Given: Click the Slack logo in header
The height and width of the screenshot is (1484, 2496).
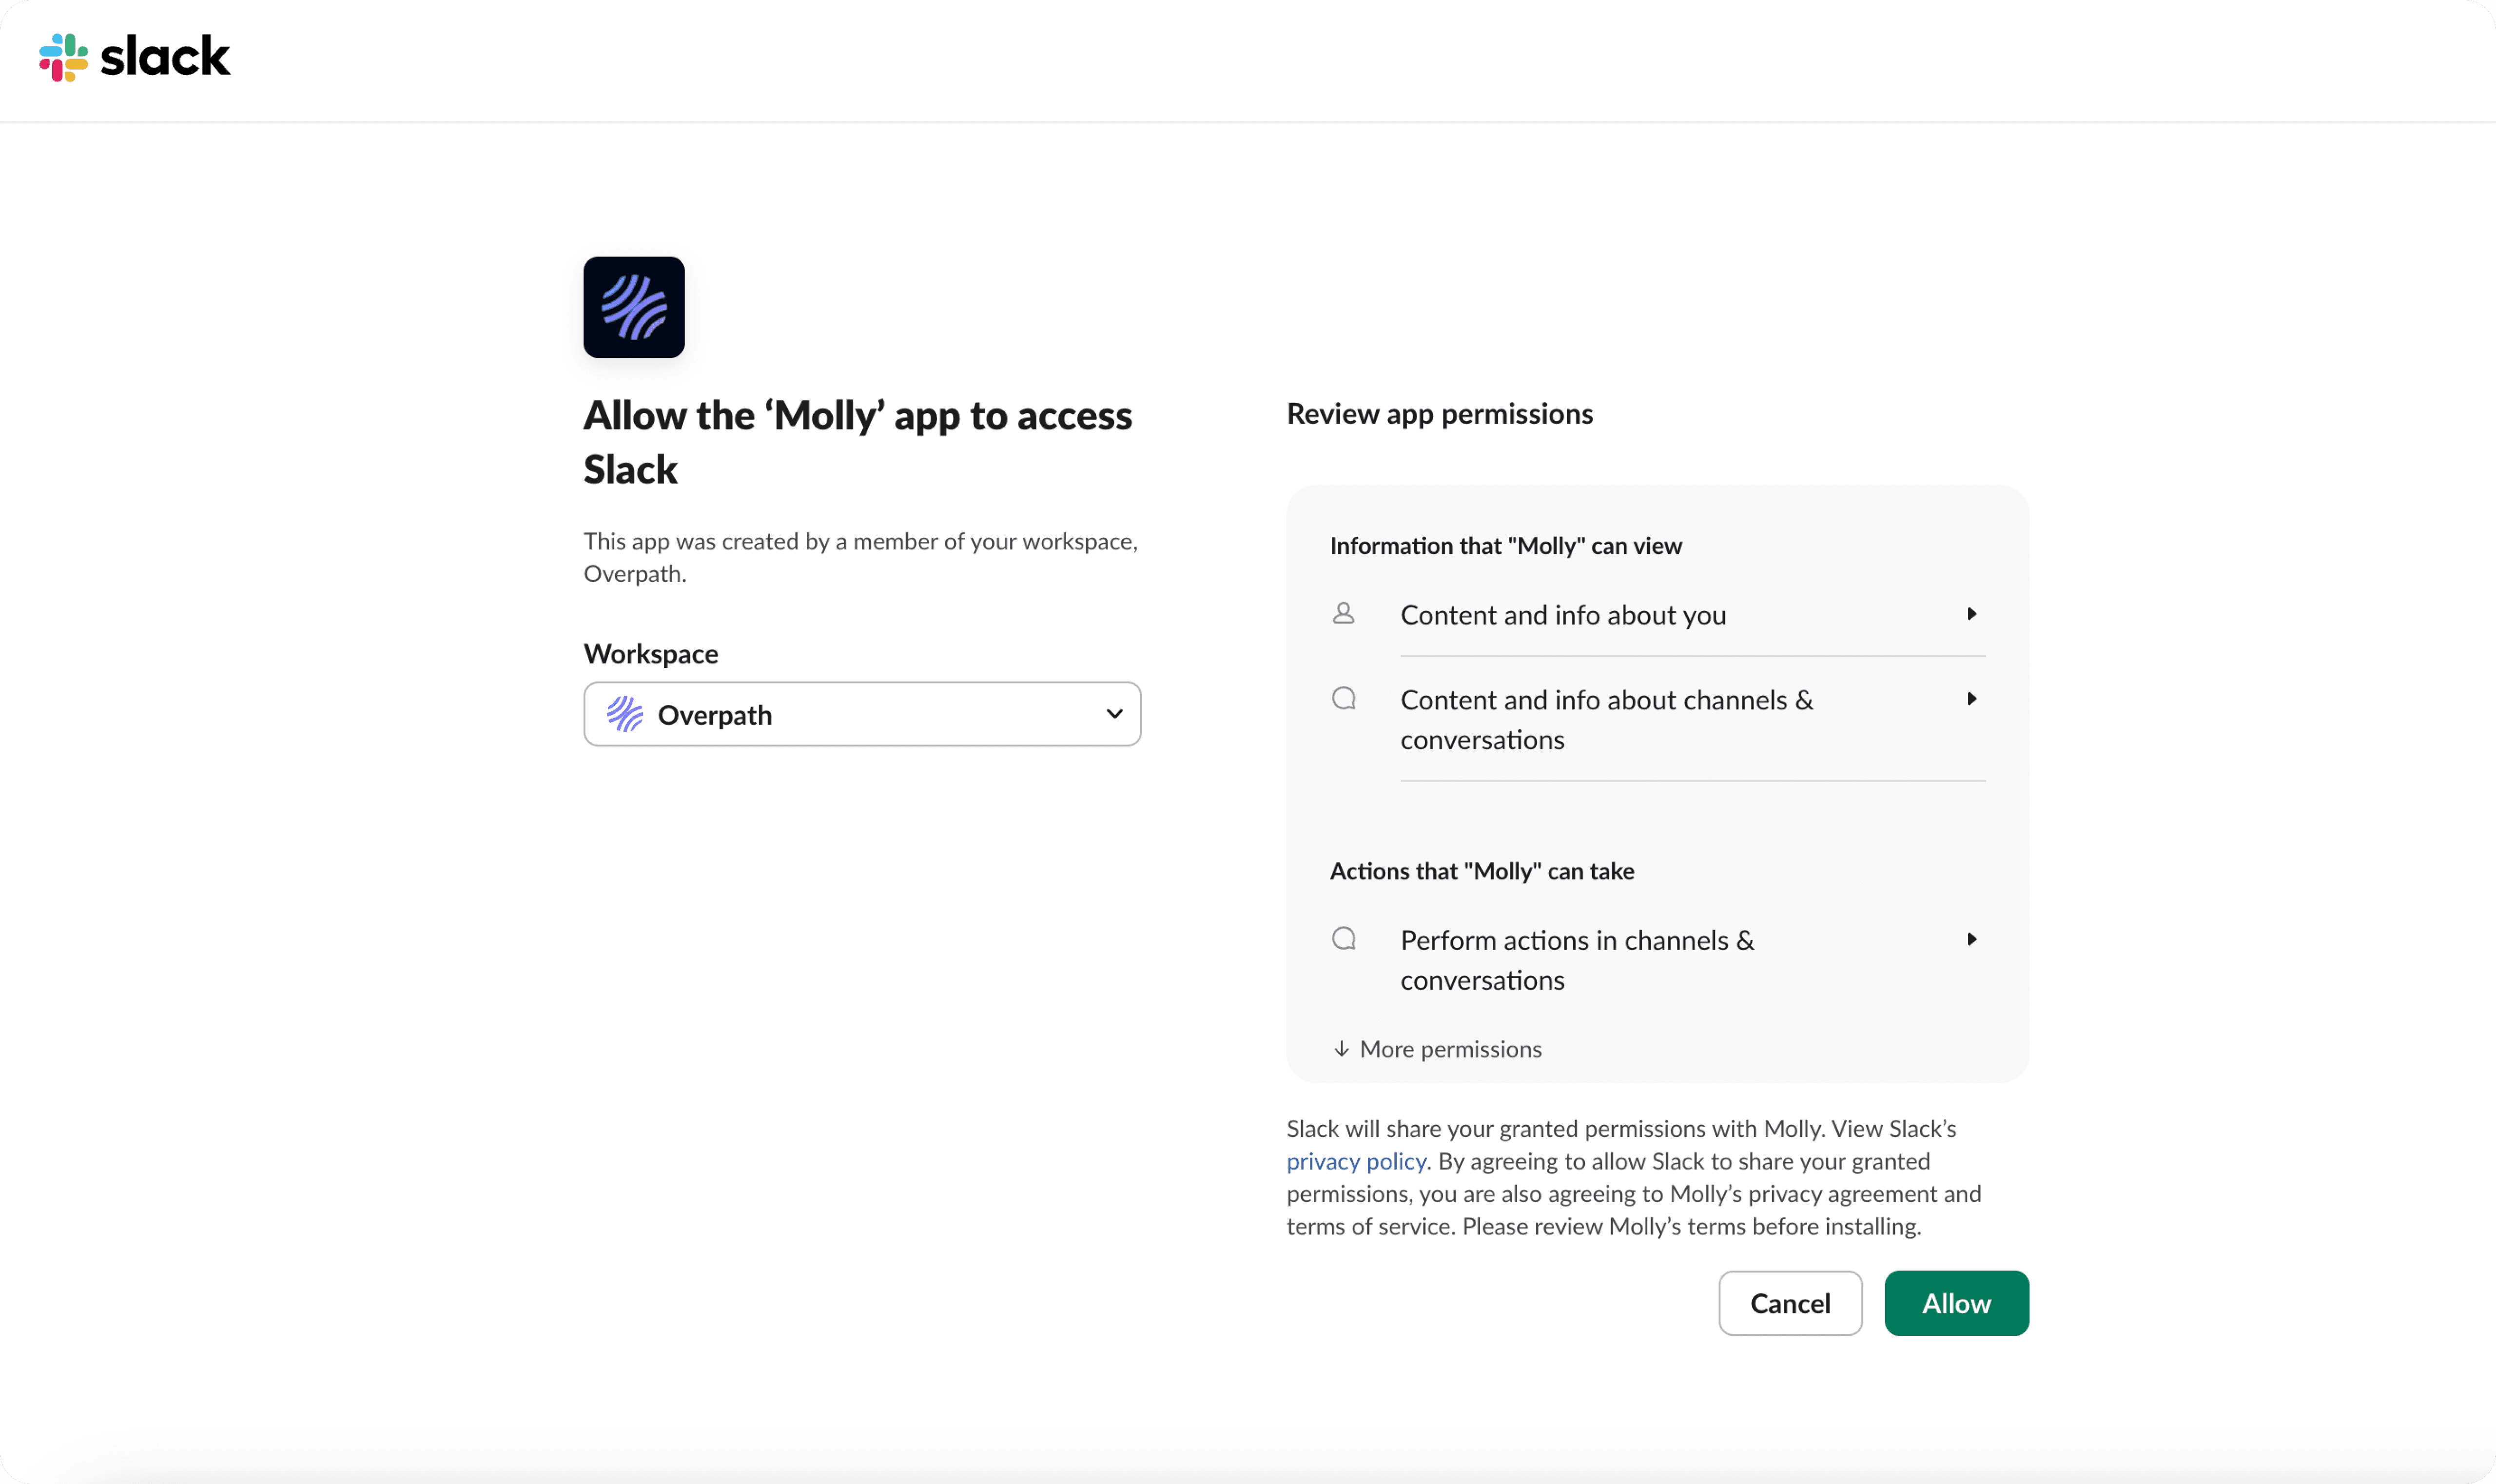Looking at the screenshot, I should point(135,57).
